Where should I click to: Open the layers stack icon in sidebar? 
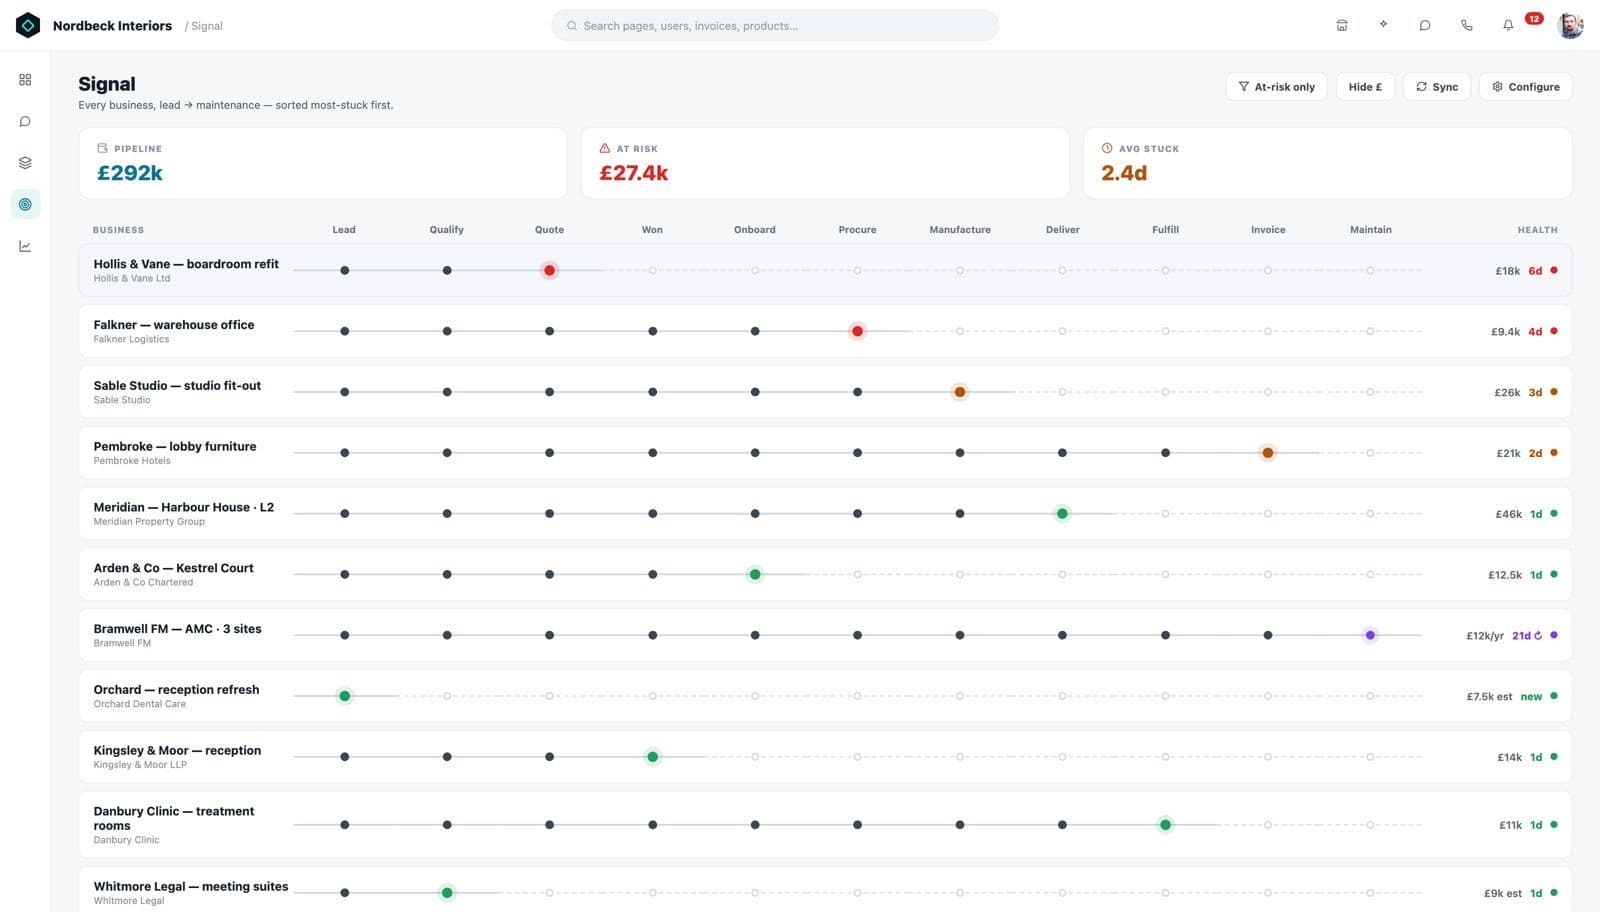click(25, 163)
